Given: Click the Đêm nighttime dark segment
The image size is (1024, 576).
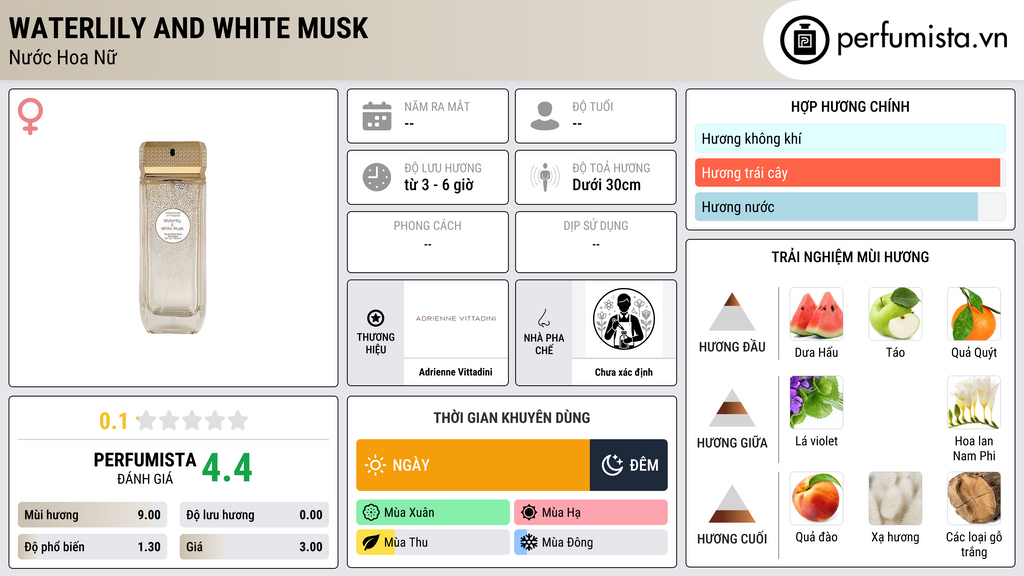Looking at the screenshot, I should click(629, 465).
